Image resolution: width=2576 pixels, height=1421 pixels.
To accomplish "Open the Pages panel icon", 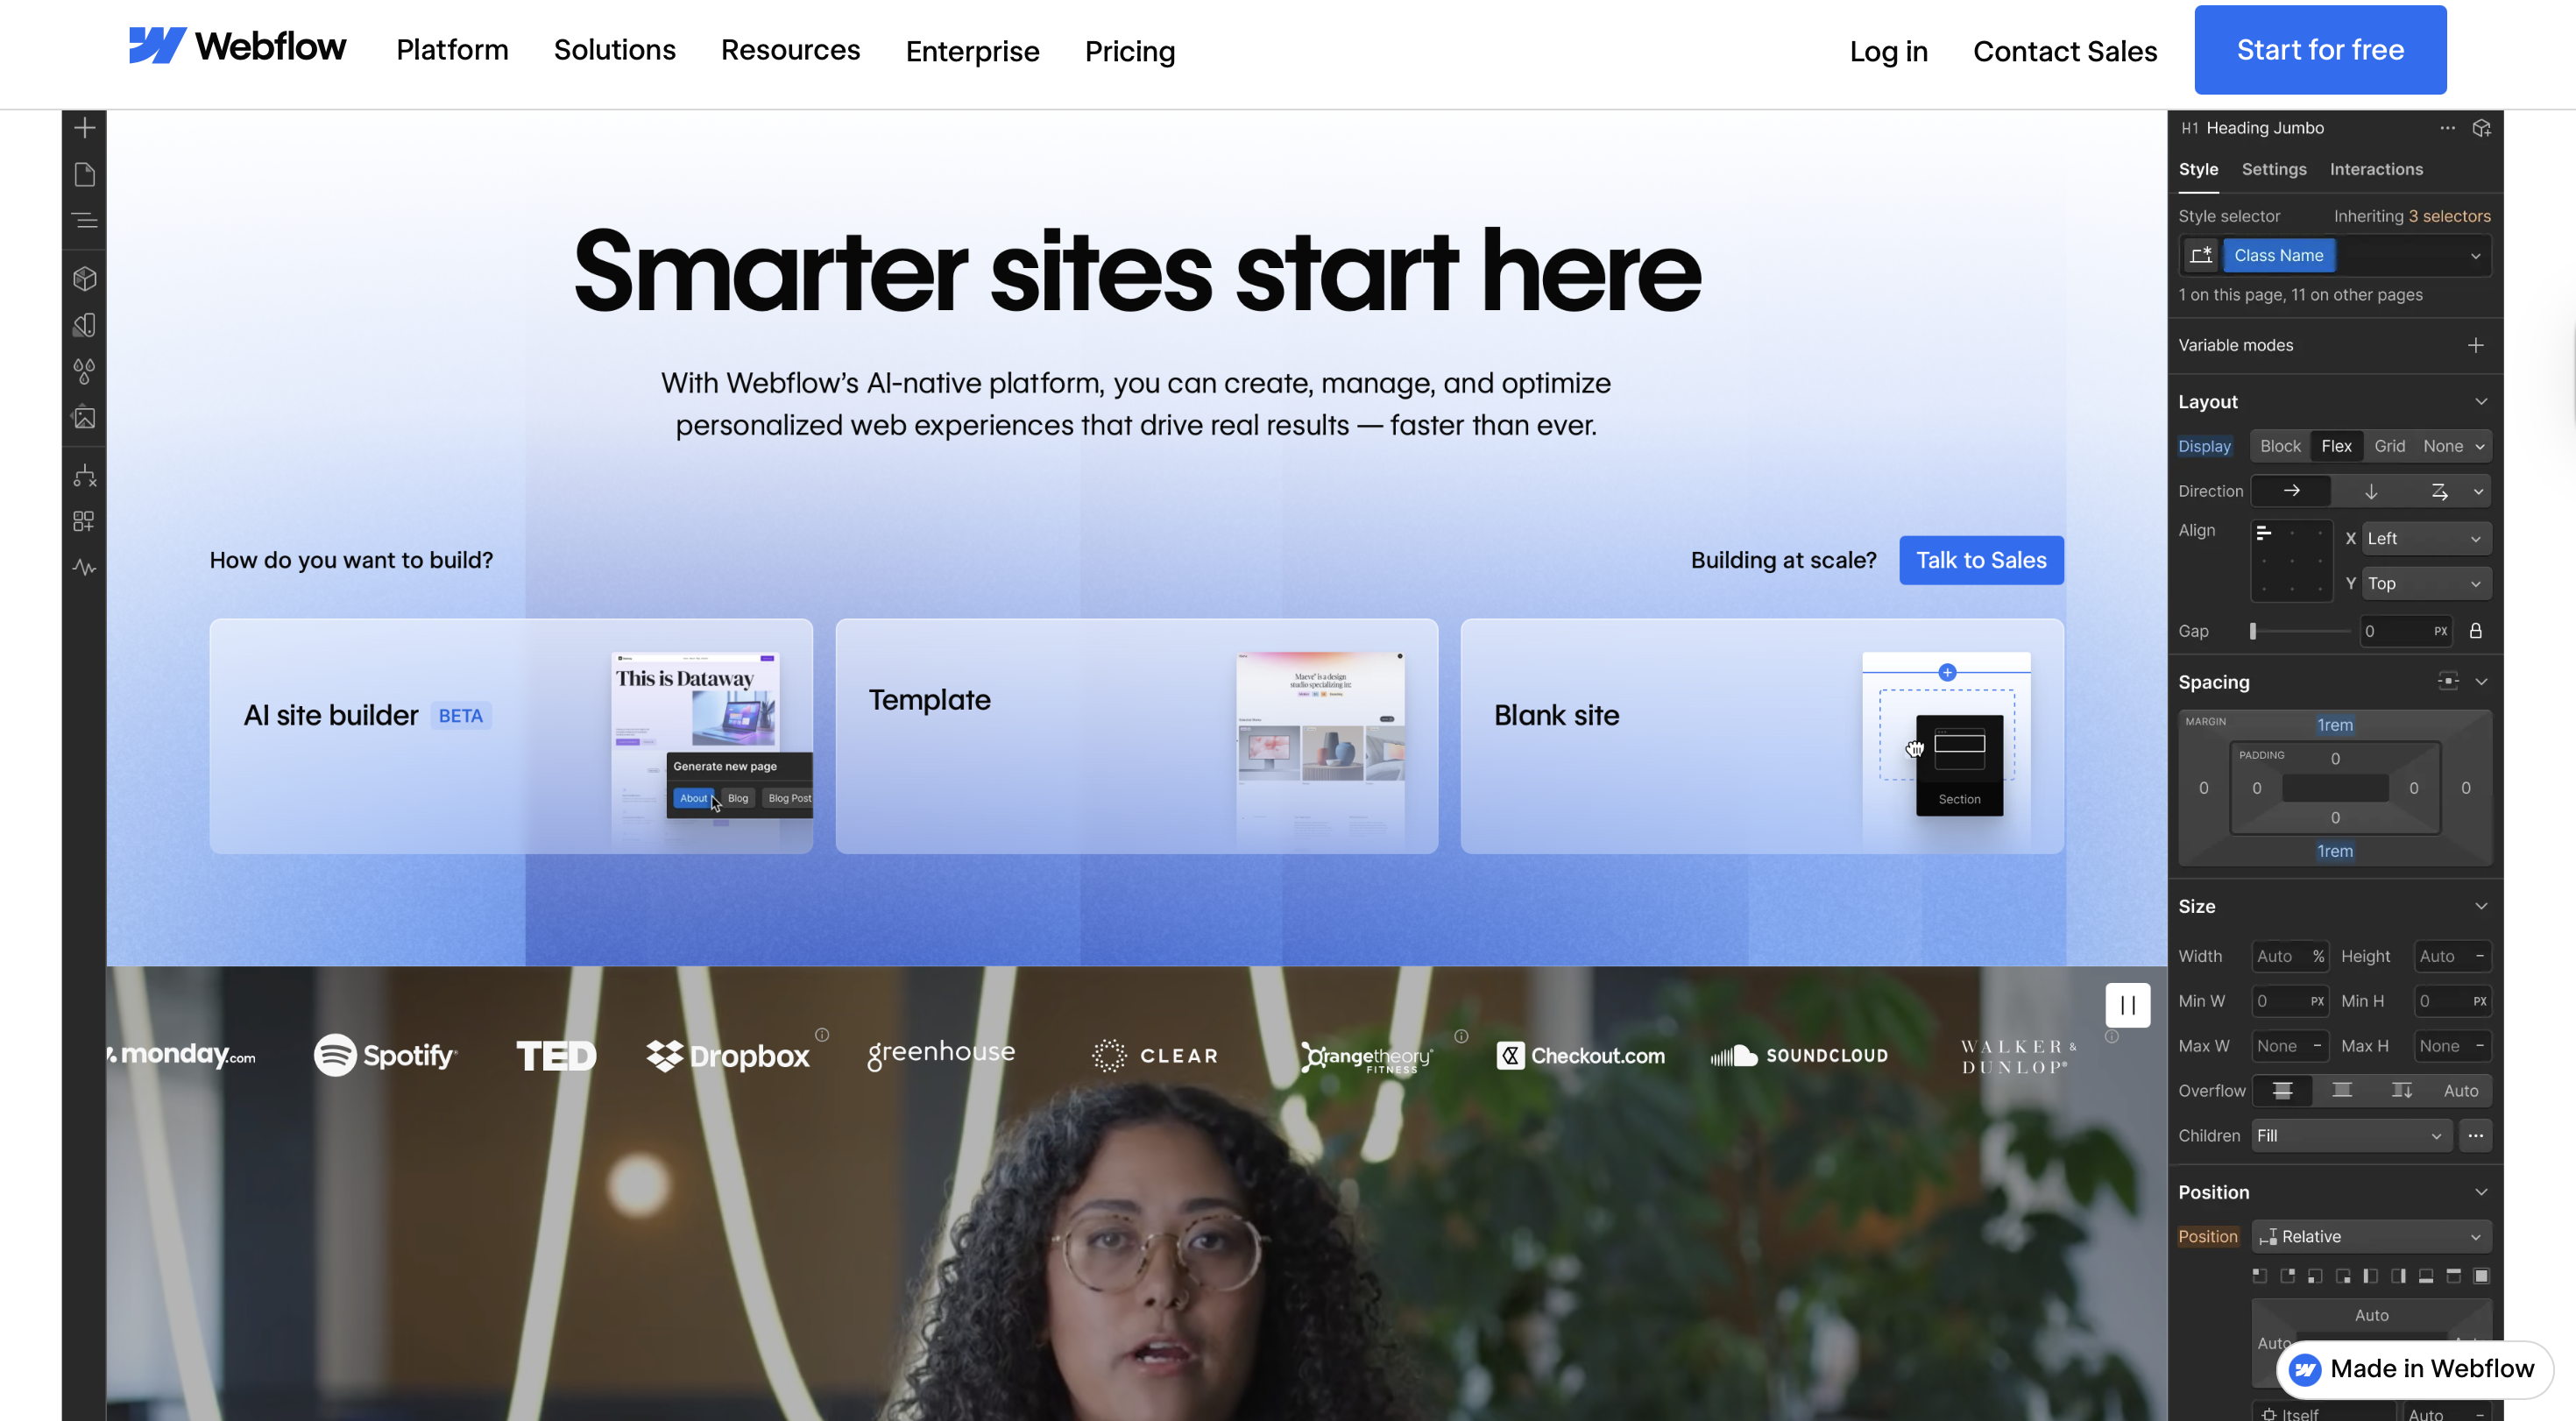I will tap(85, 174).
